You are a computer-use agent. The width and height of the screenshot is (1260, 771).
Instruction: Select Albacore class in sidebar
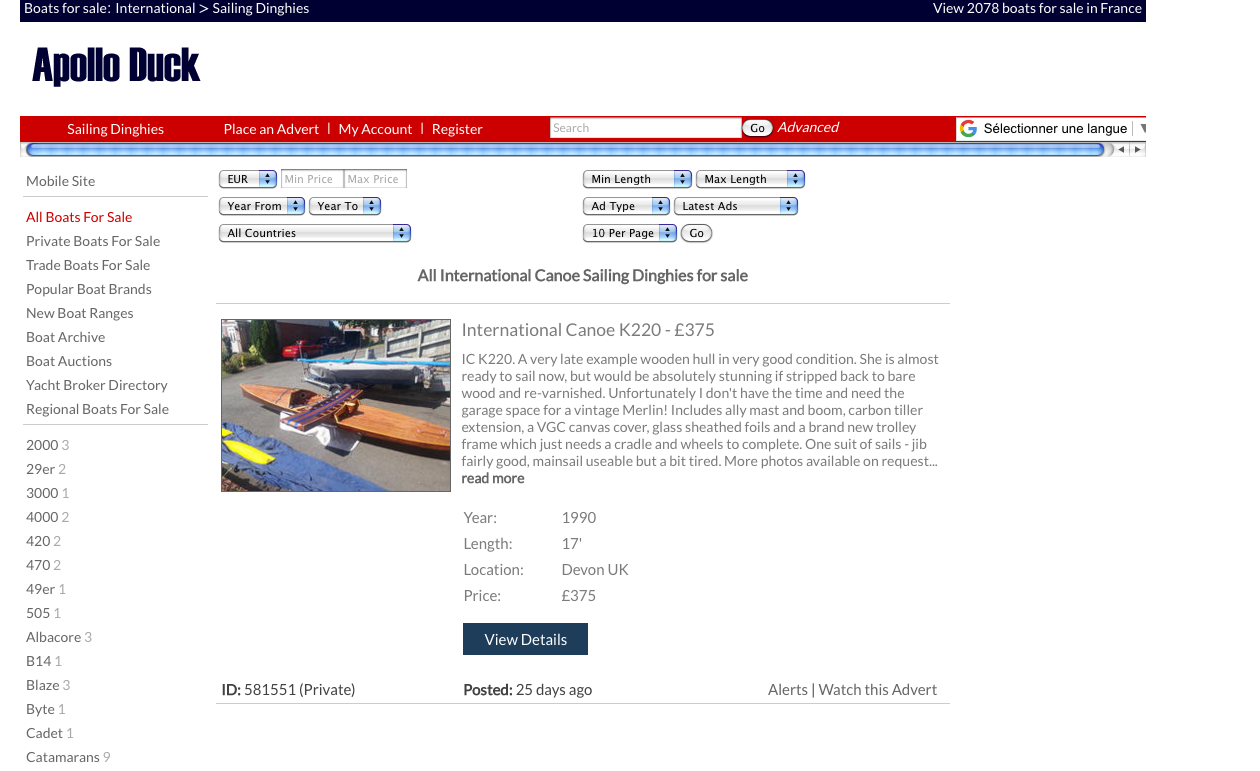(54, 637)
